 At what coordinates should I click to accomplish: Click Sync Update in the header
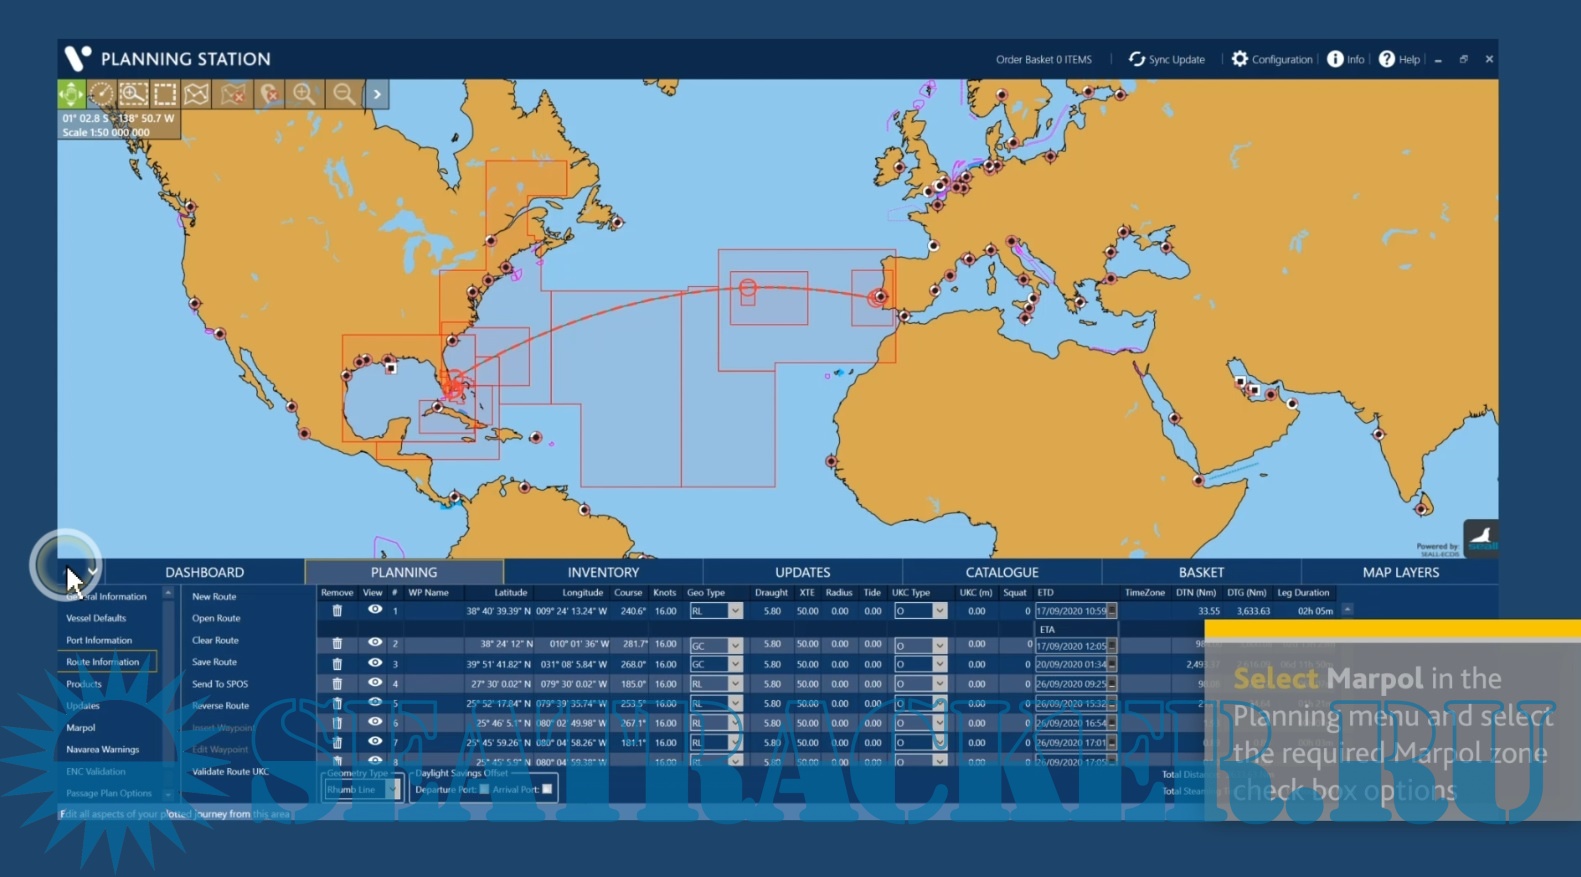[x=1167, y=59]
